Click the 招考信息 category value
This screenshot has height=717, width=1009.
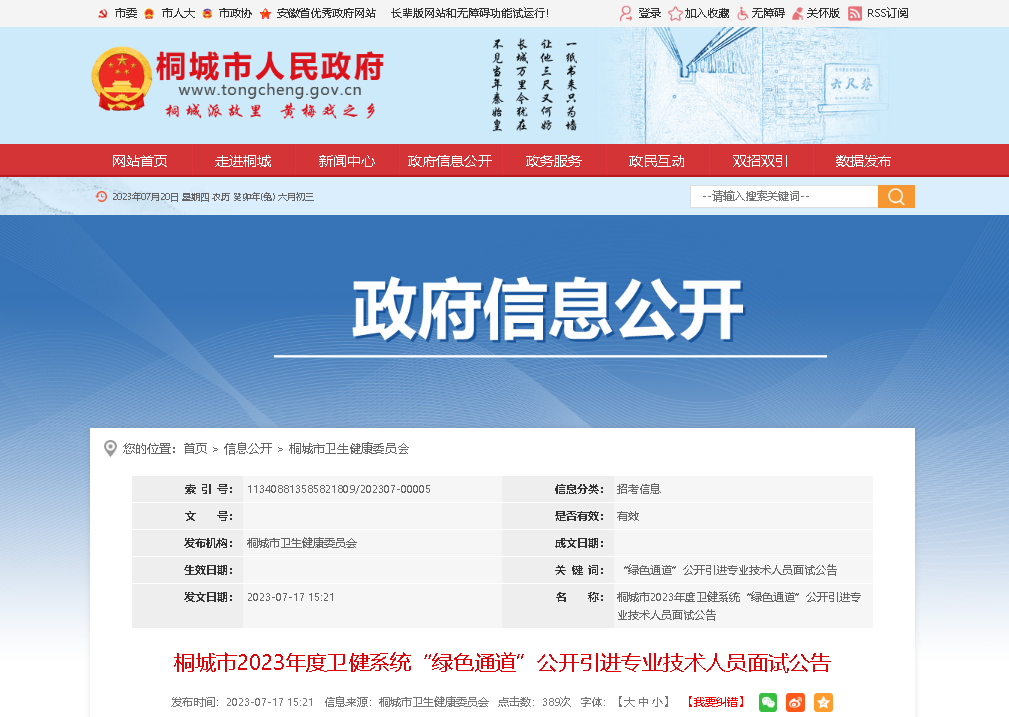tap(638, 489)
